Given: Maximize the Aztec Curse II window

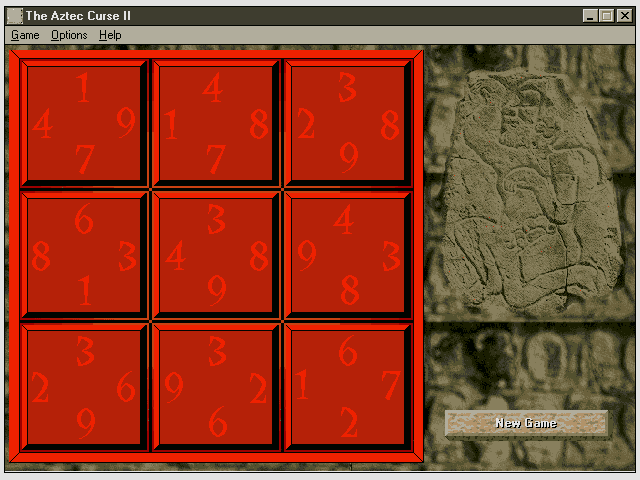Looking at the screenshot, I should tap(607, 16).
